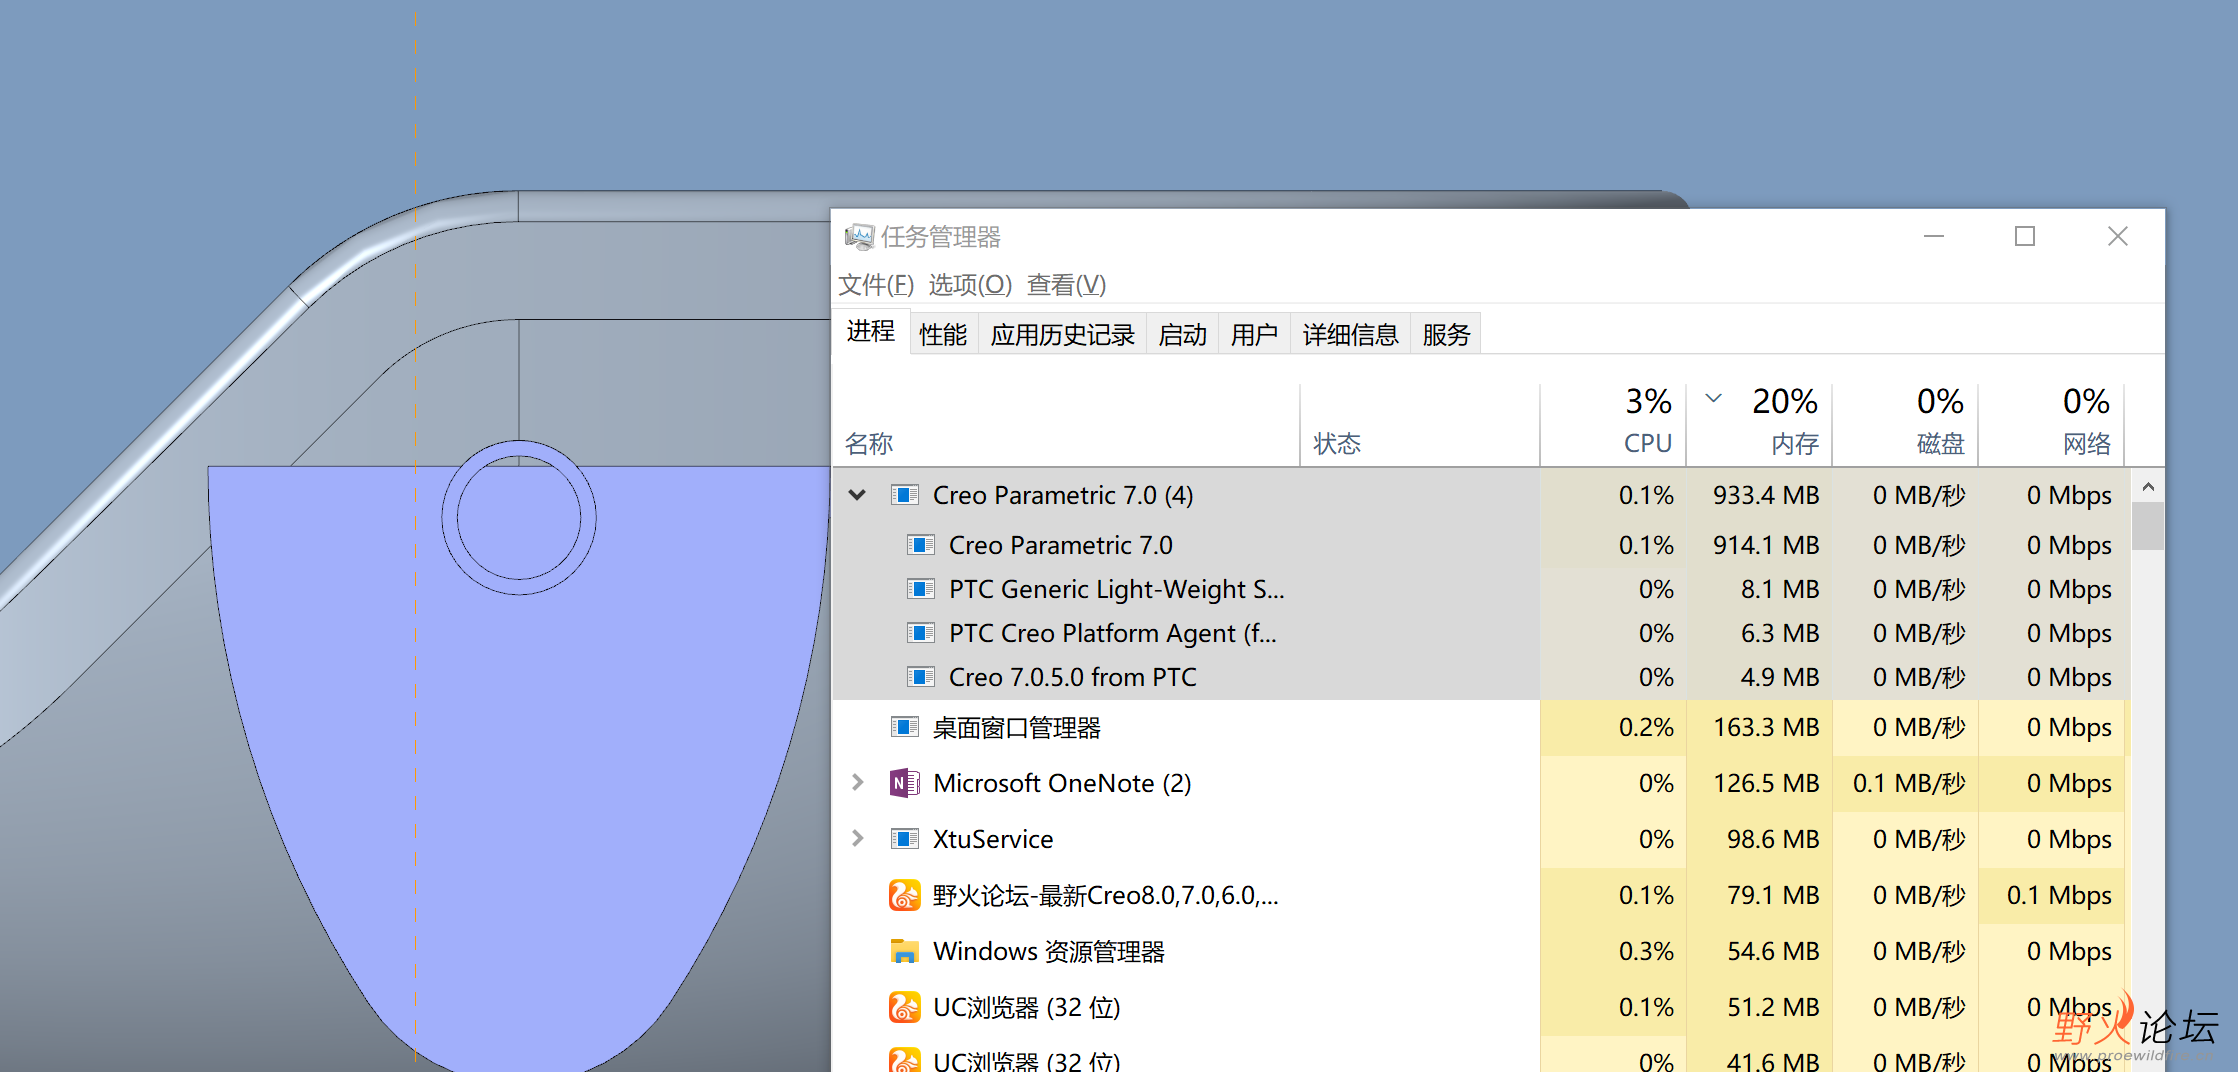Click the Windows 资源管理器 folder icon
The height and width of the screenshot is (1072, 2238).
click(905, 951)
